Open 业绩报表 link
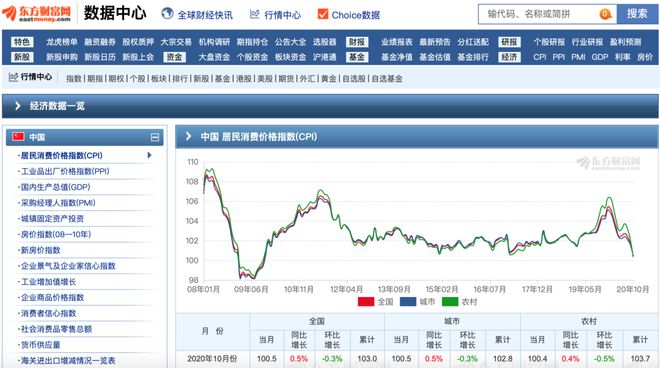Image resolution: width=660 pixels, height=368 pixels. 397,42
